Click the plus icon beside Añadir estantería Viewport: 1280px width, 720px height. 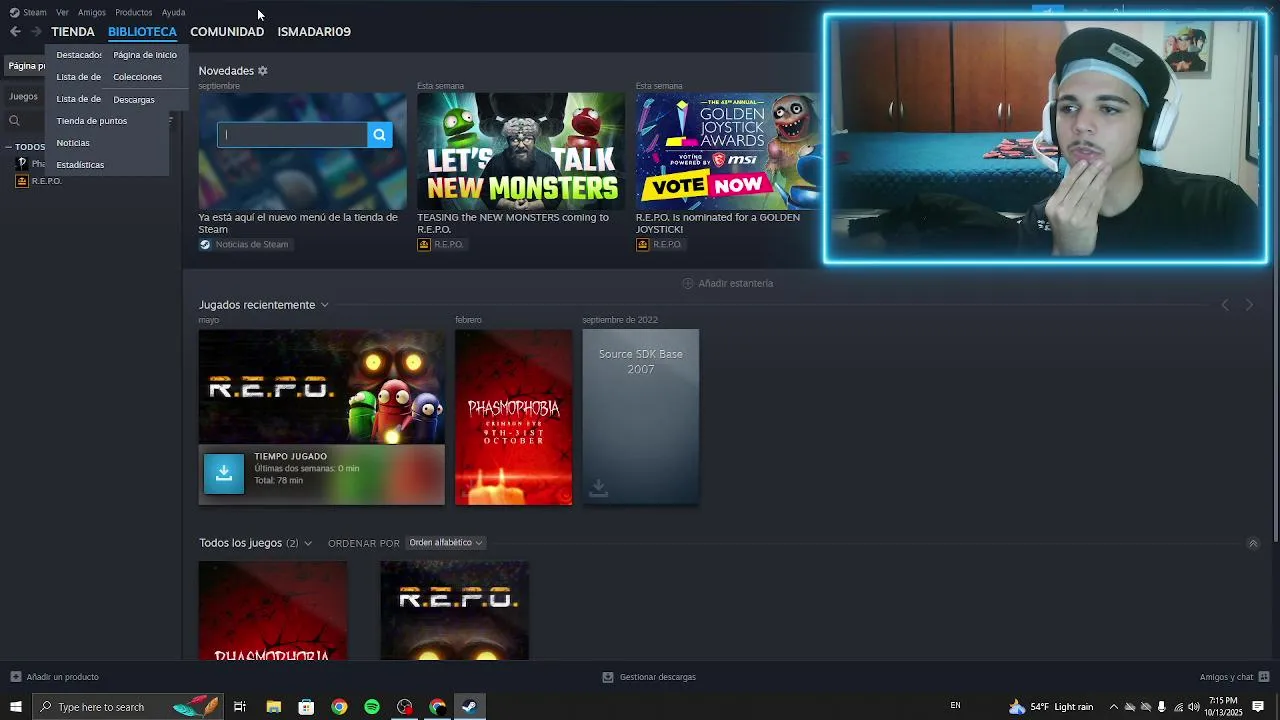click(688, 283)
